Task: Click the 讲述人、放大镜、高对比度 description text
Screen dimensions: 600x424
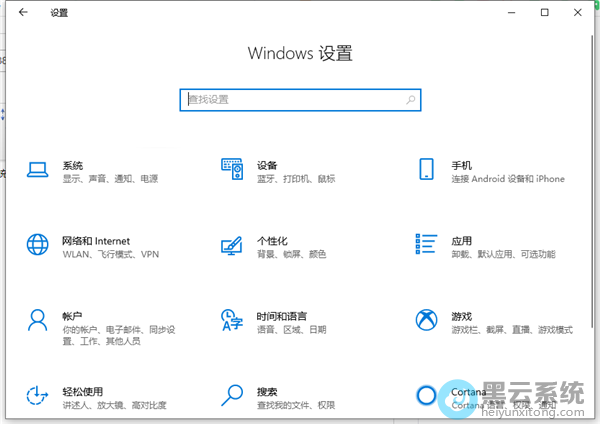Action: click(x=114, y=405)
